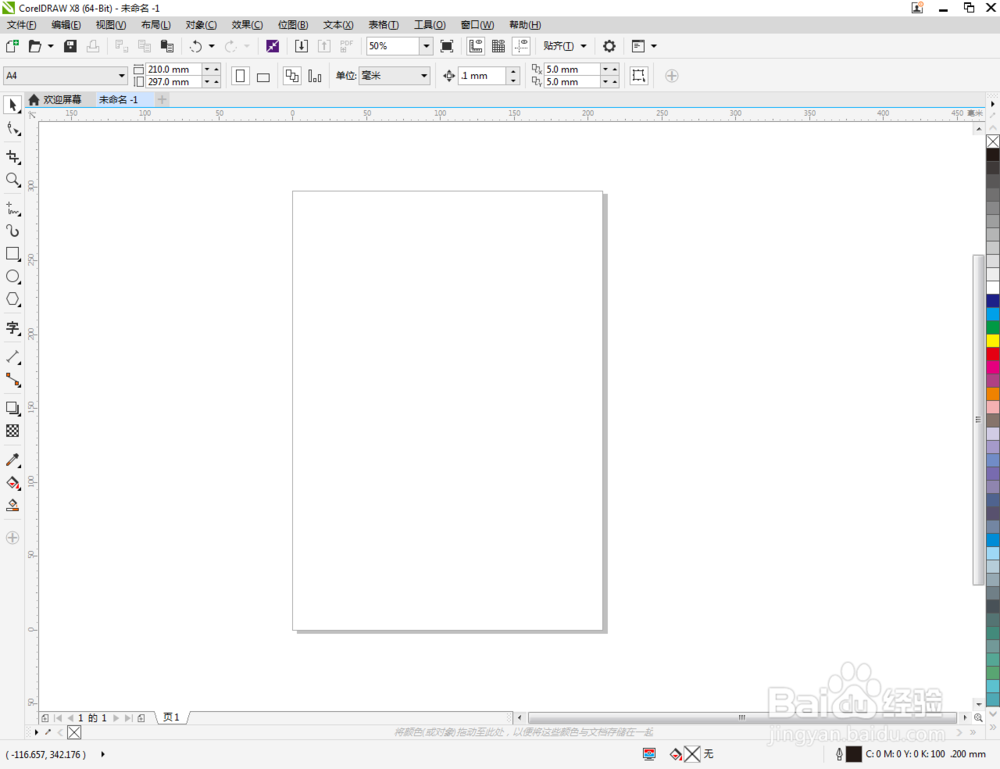Expand the A4 page size dropdown
The height and width of the screenshot is (769, 1000).
tap(121, 75)
